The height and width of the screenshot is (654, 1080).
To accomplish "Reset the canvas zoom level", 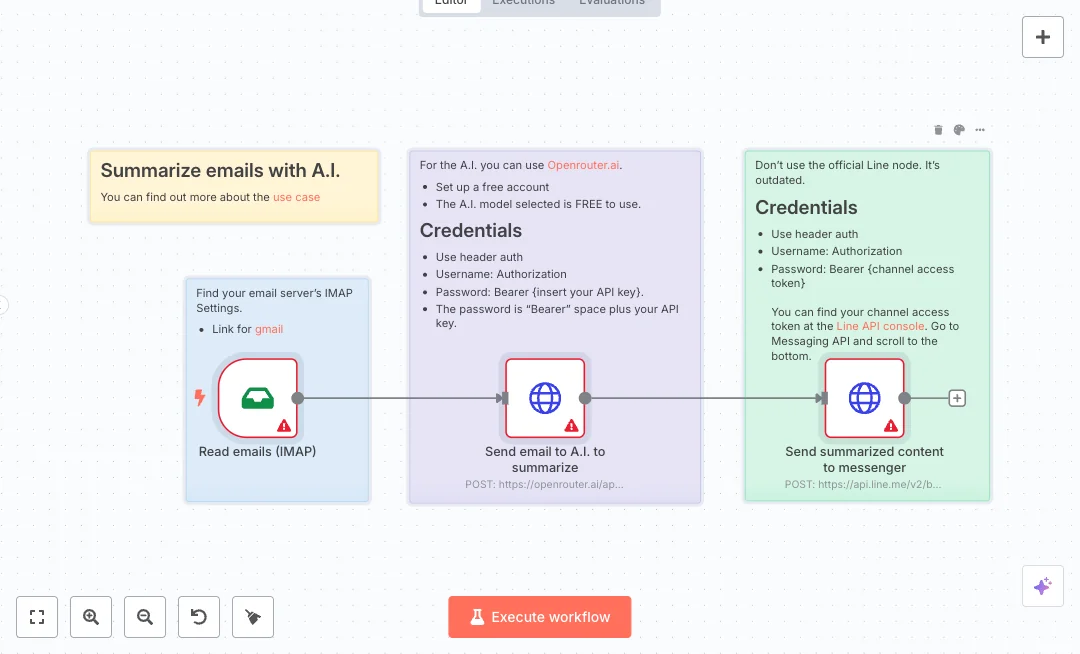I will (199, 617).
